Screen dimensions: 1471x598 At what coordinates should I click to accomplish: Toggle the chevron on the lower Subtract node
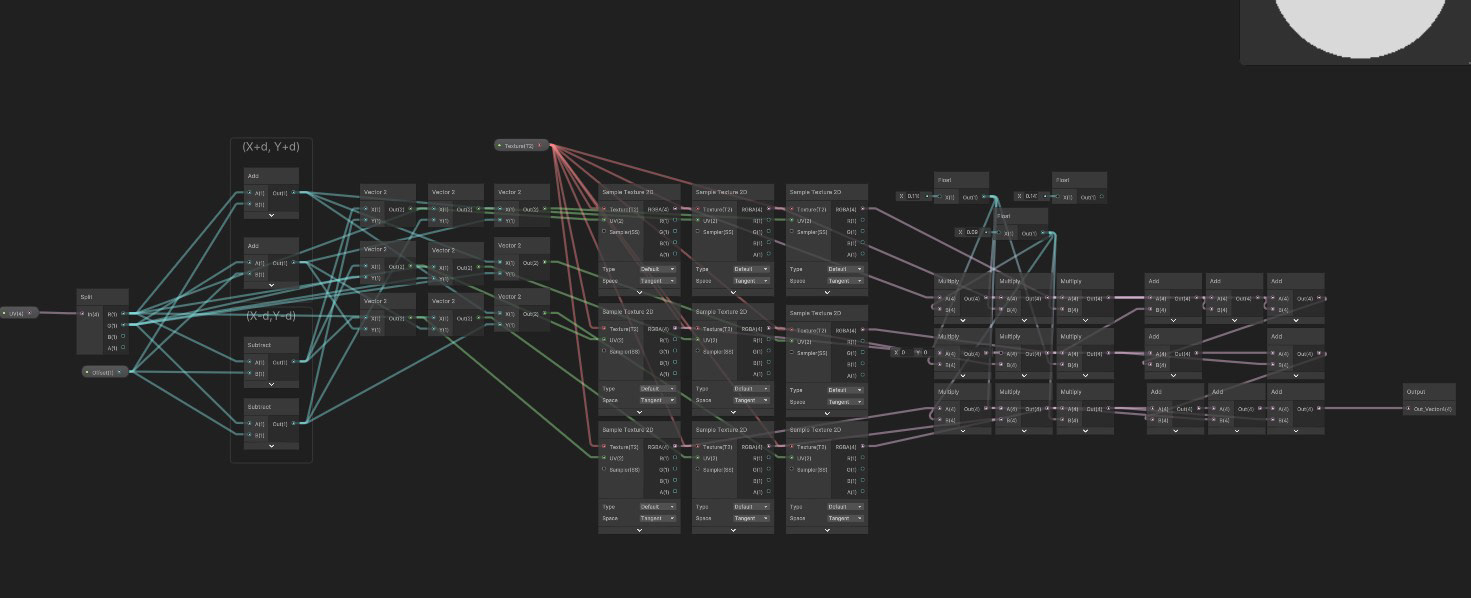[x=272, y=446]
